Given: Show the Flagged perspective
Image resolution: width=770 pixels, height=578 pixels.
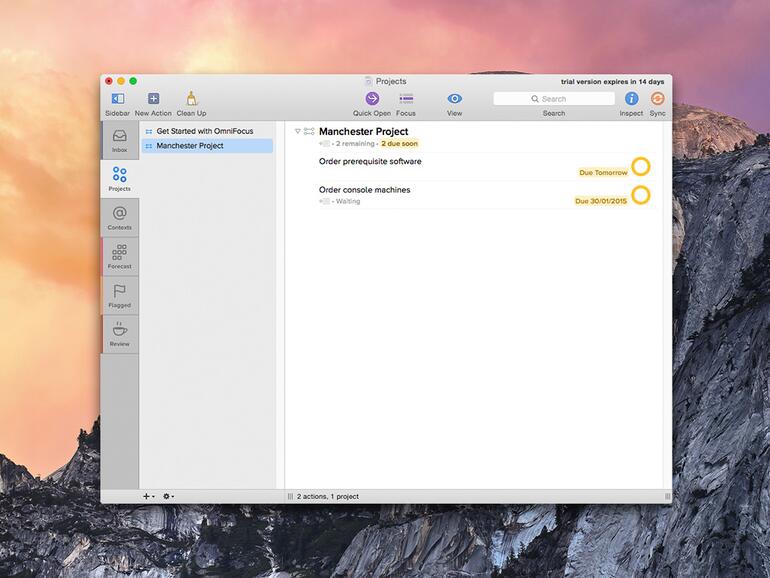Looking at the screenshot, I should (119, 295).
